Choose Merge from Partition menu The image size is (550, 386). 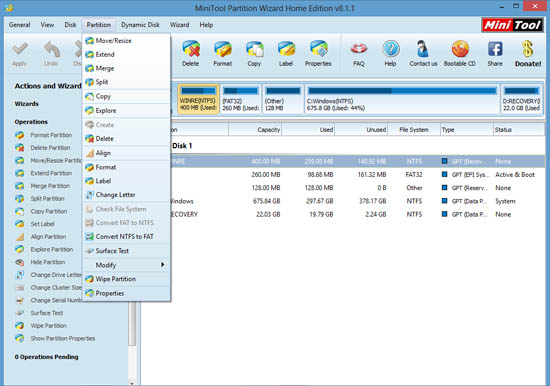coord(126,68)
